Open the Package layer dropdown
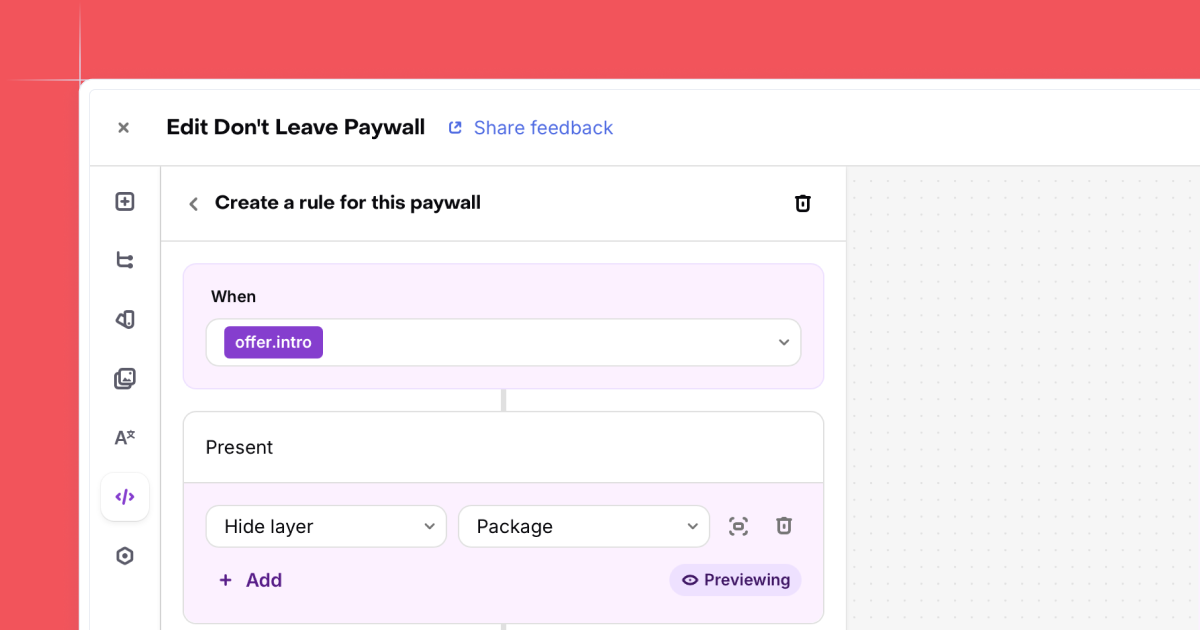 click(x=584, y=527)
